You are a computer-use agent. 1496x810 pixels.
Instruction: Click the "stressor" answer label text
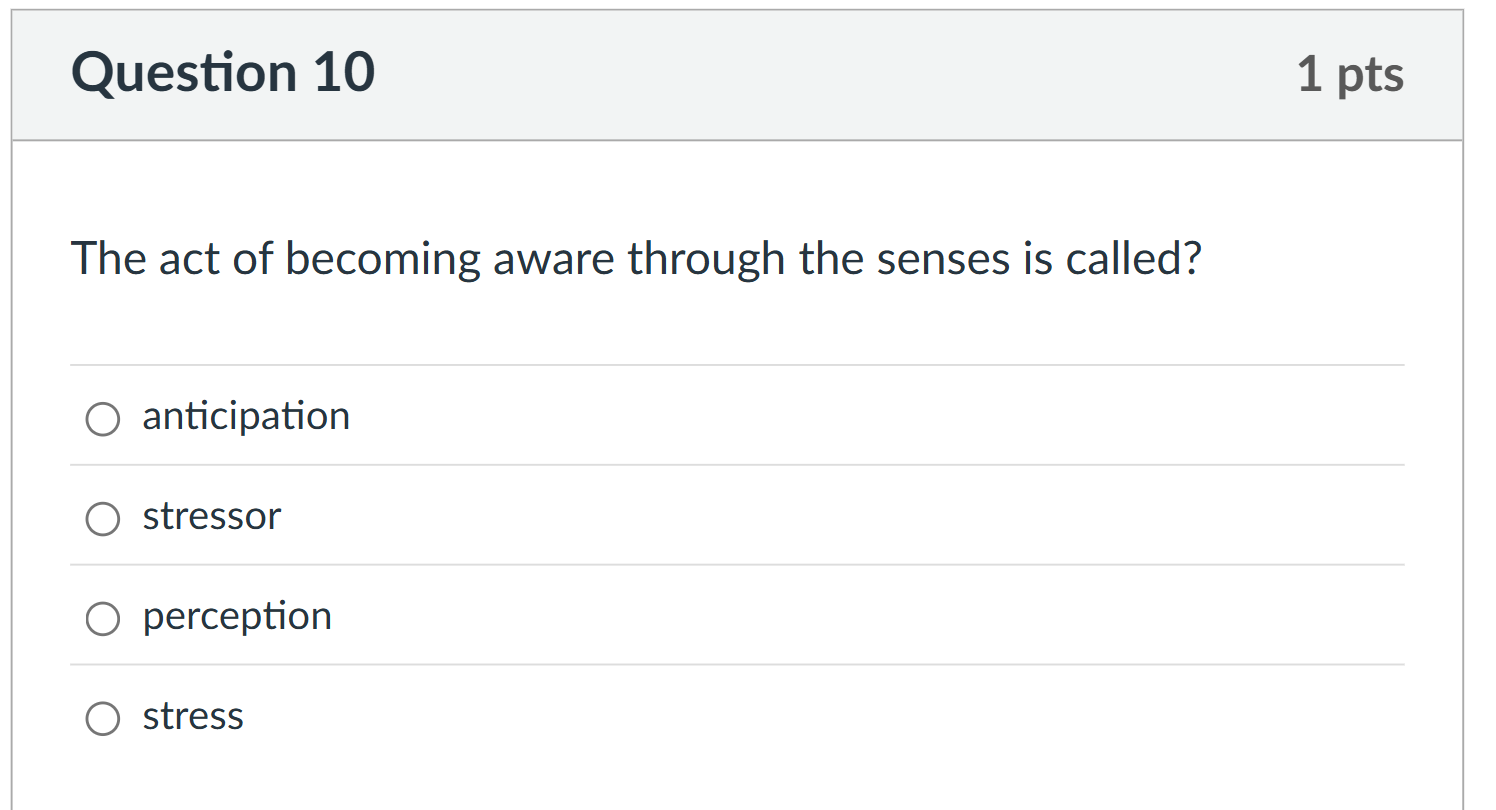pos(212,517)
